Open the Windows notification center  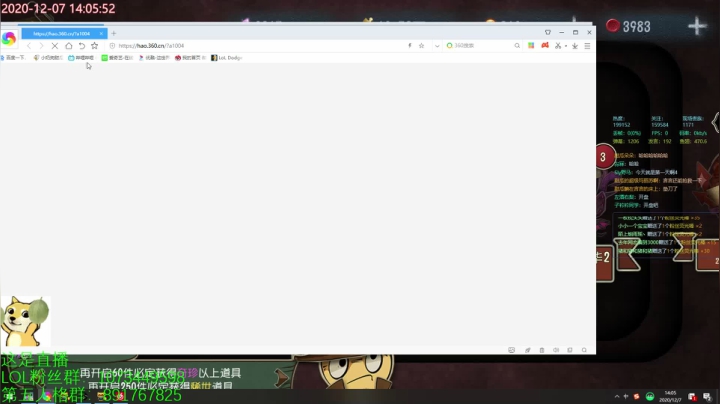707,397
